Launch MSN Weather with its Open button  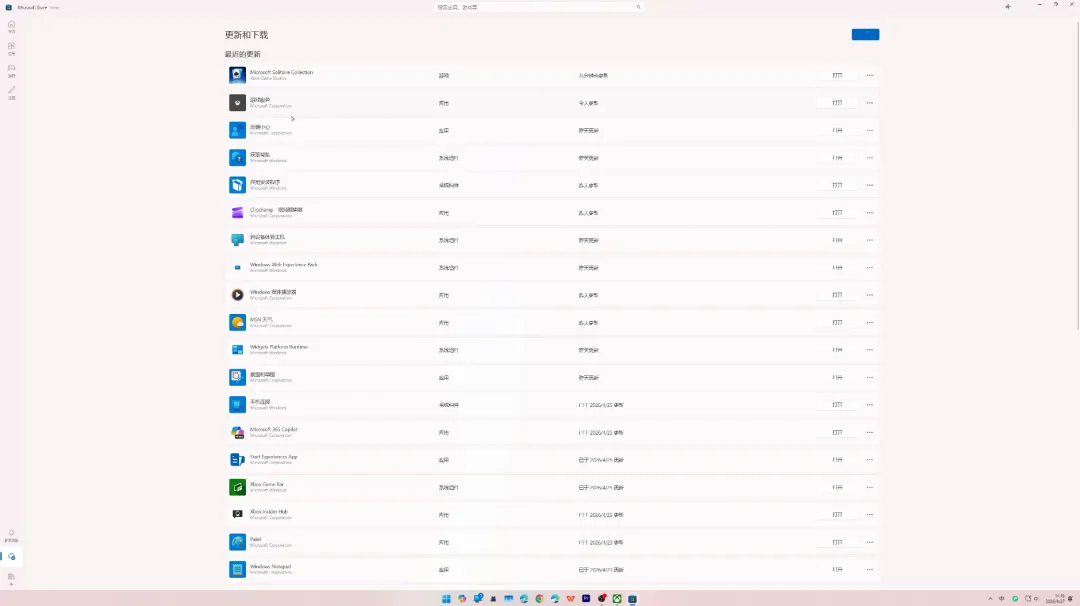point(837,322)
